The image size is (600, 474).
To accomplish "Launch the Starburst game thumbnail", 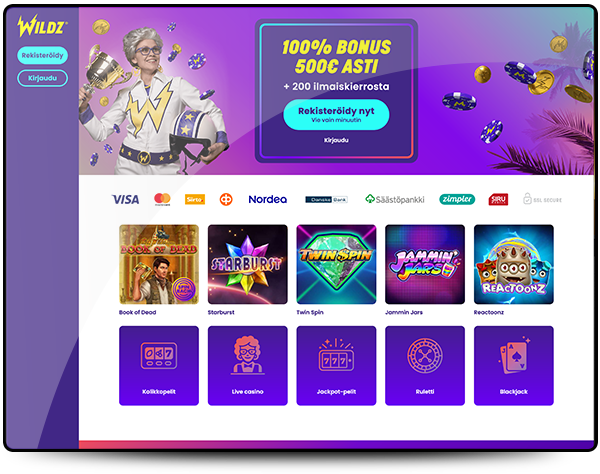I will tap(248, 264).
